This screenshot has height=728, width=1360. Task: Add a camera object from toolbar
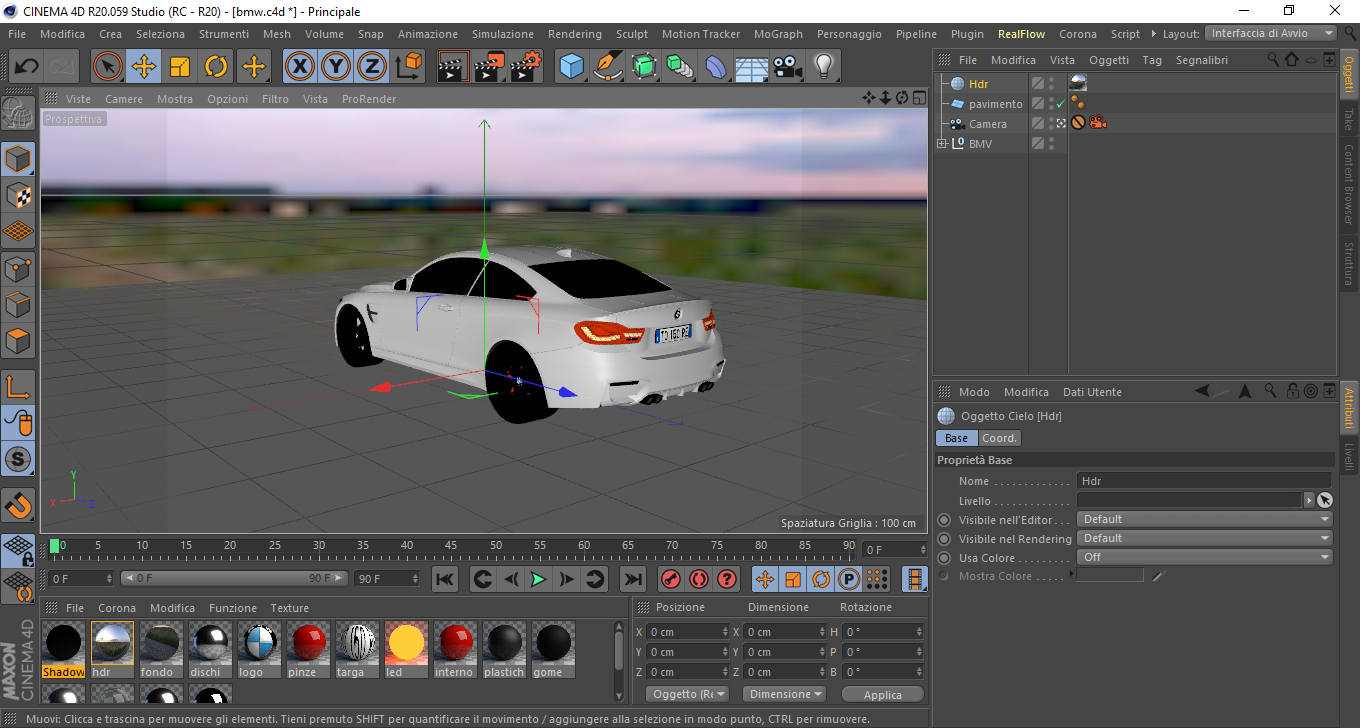(x=787, y=67)
